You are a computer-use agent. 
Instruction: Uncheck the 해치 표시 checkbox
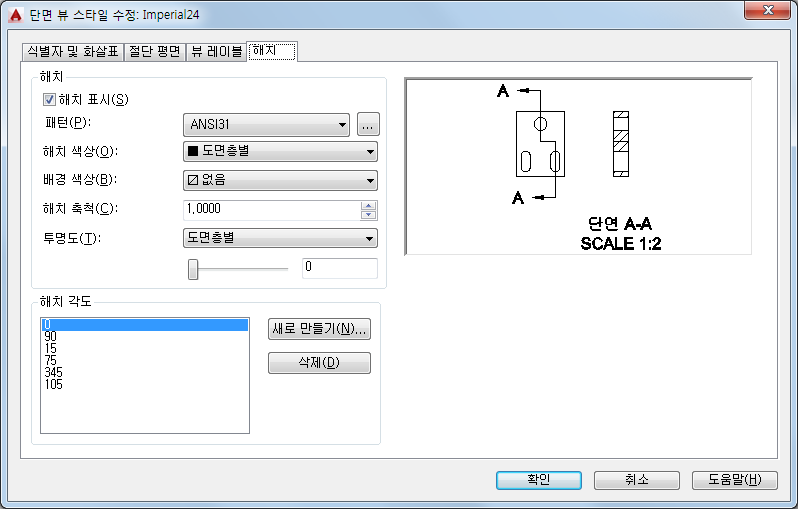(x=49, y=100)
